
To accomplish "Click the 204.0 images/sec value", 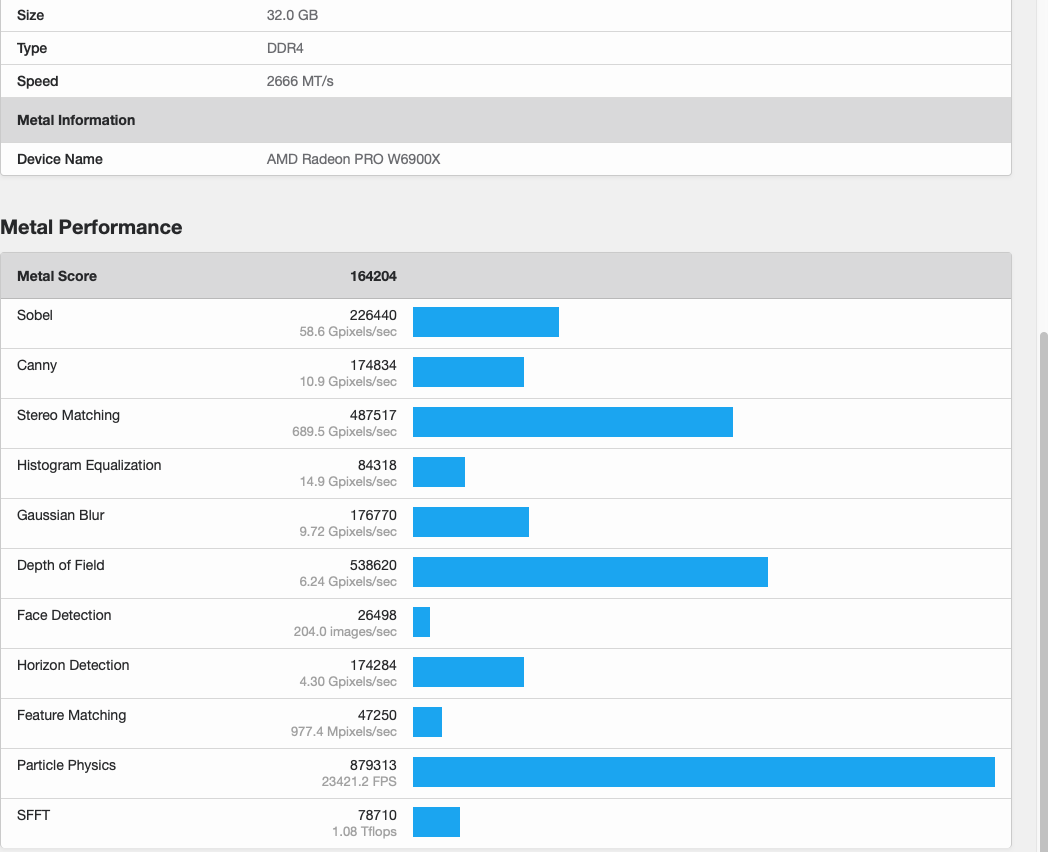I will coord(345,632).
